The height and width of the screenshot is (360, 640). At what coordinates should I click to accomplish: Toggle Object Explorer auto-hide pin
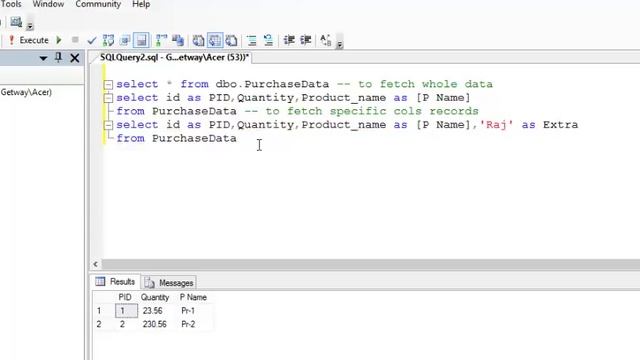[58, 58]
